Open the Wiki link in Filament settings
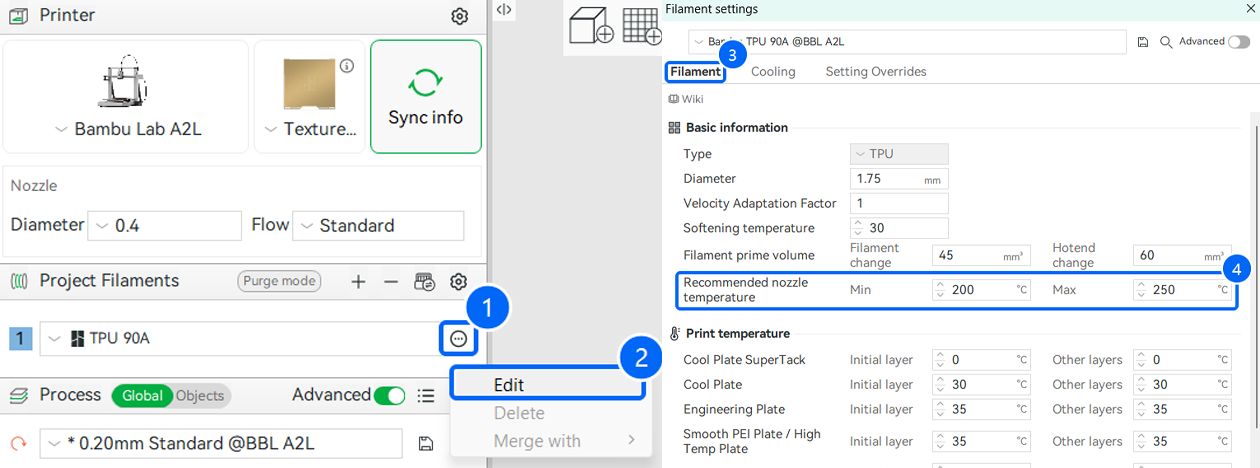The width and height of the screenshot is (1260, 468). [x=686, y=99]
